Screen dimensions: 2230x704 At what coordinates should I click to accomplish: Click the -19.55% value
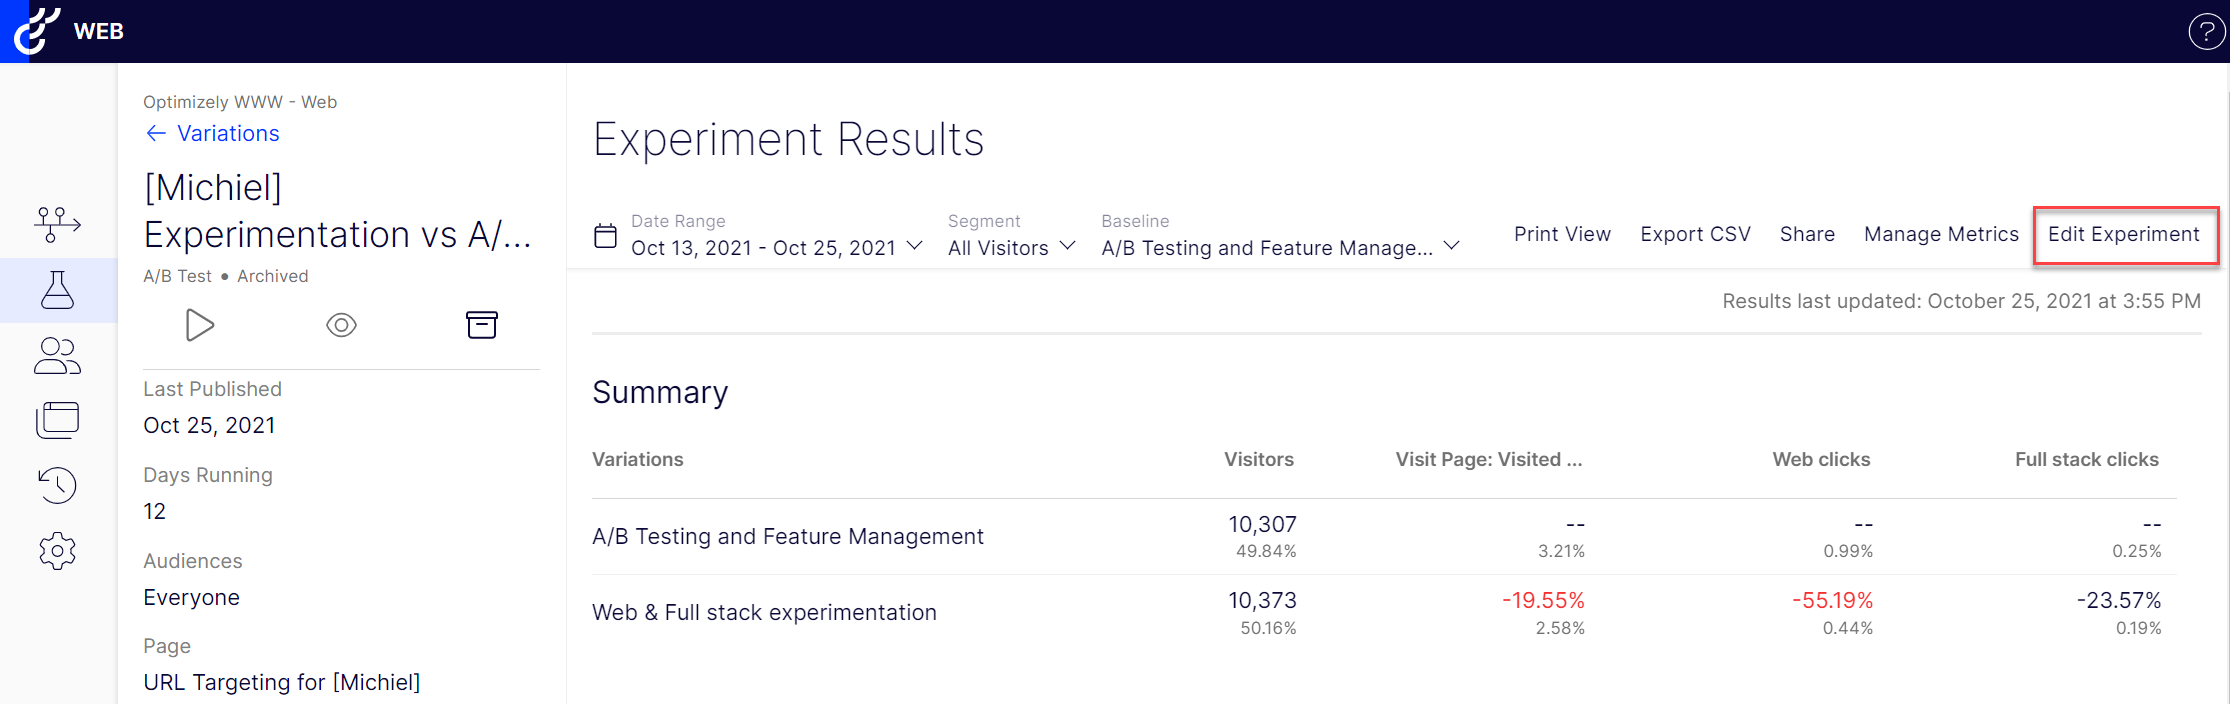[x=1543, y=601]
